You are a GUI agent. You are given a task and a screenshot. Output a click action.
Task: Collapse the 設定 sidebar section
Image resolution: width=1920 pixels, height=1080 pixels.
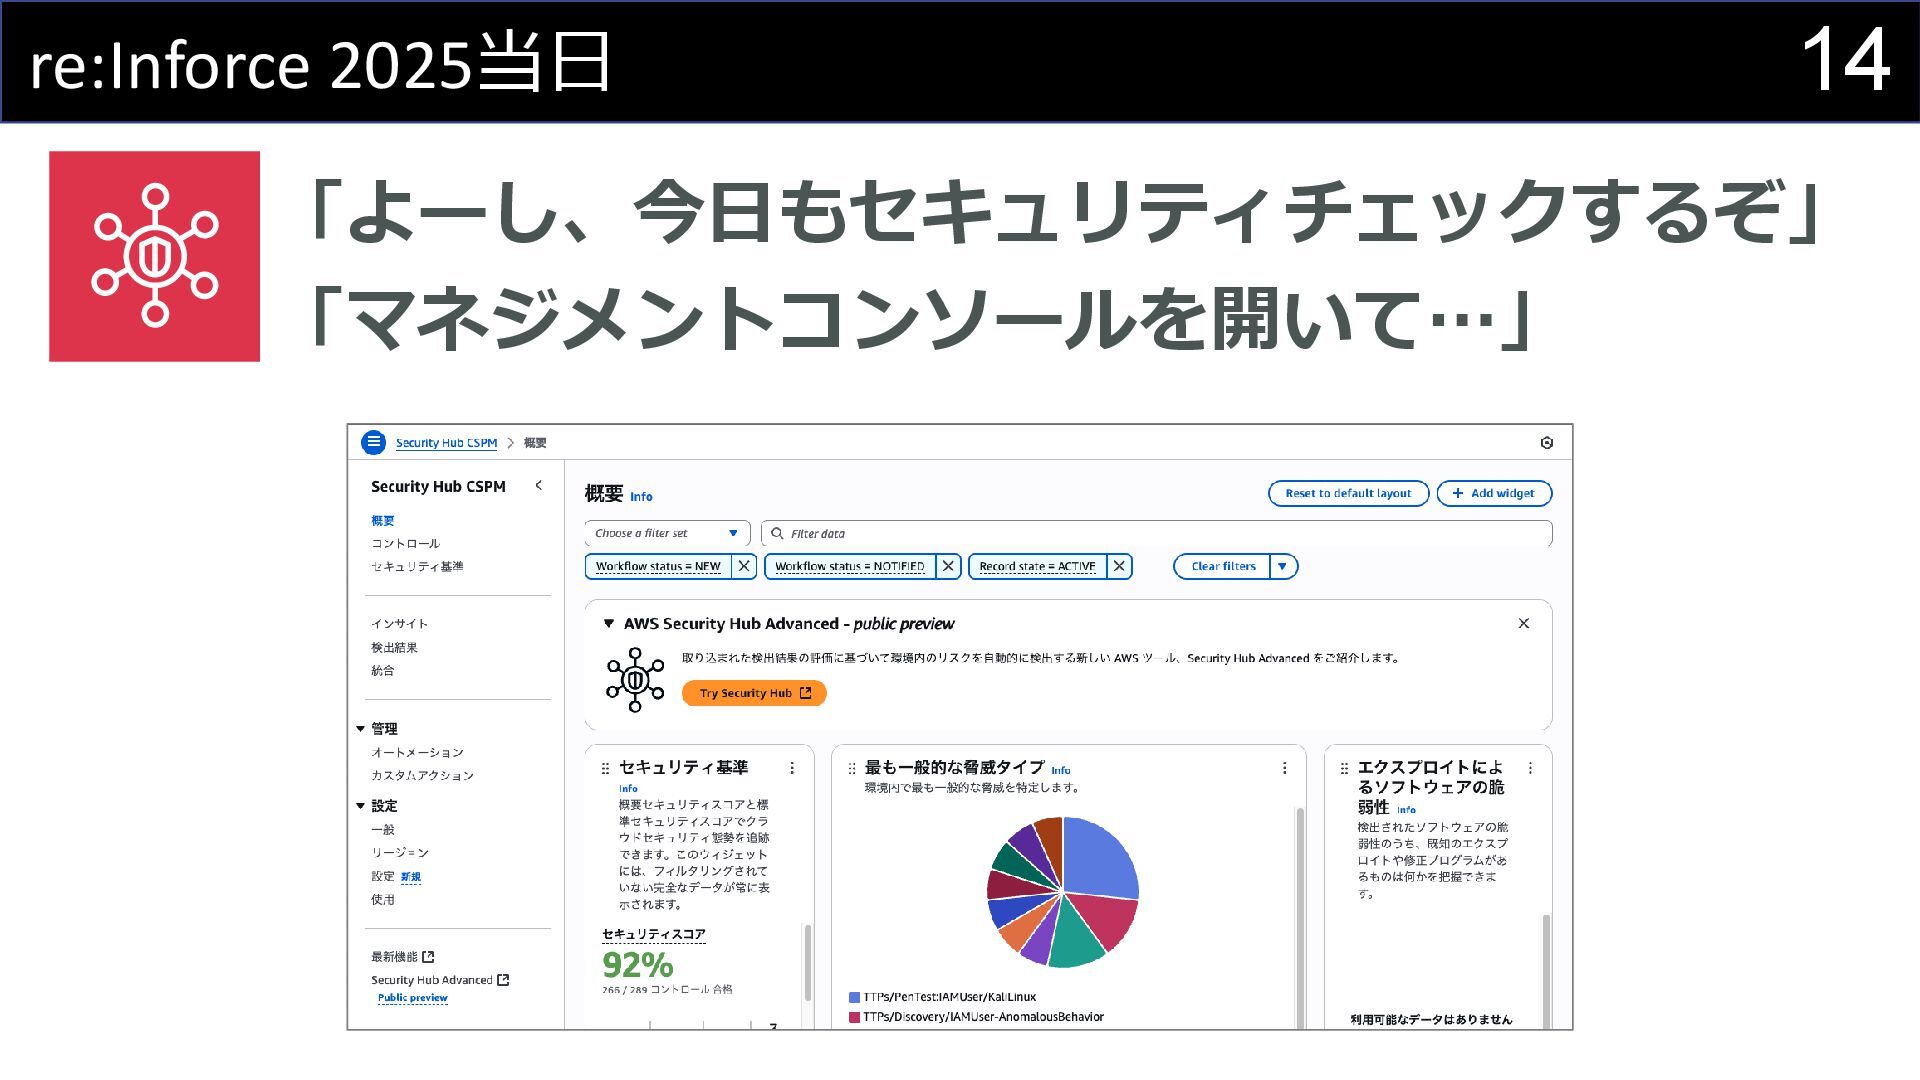(x=360, y=806)
